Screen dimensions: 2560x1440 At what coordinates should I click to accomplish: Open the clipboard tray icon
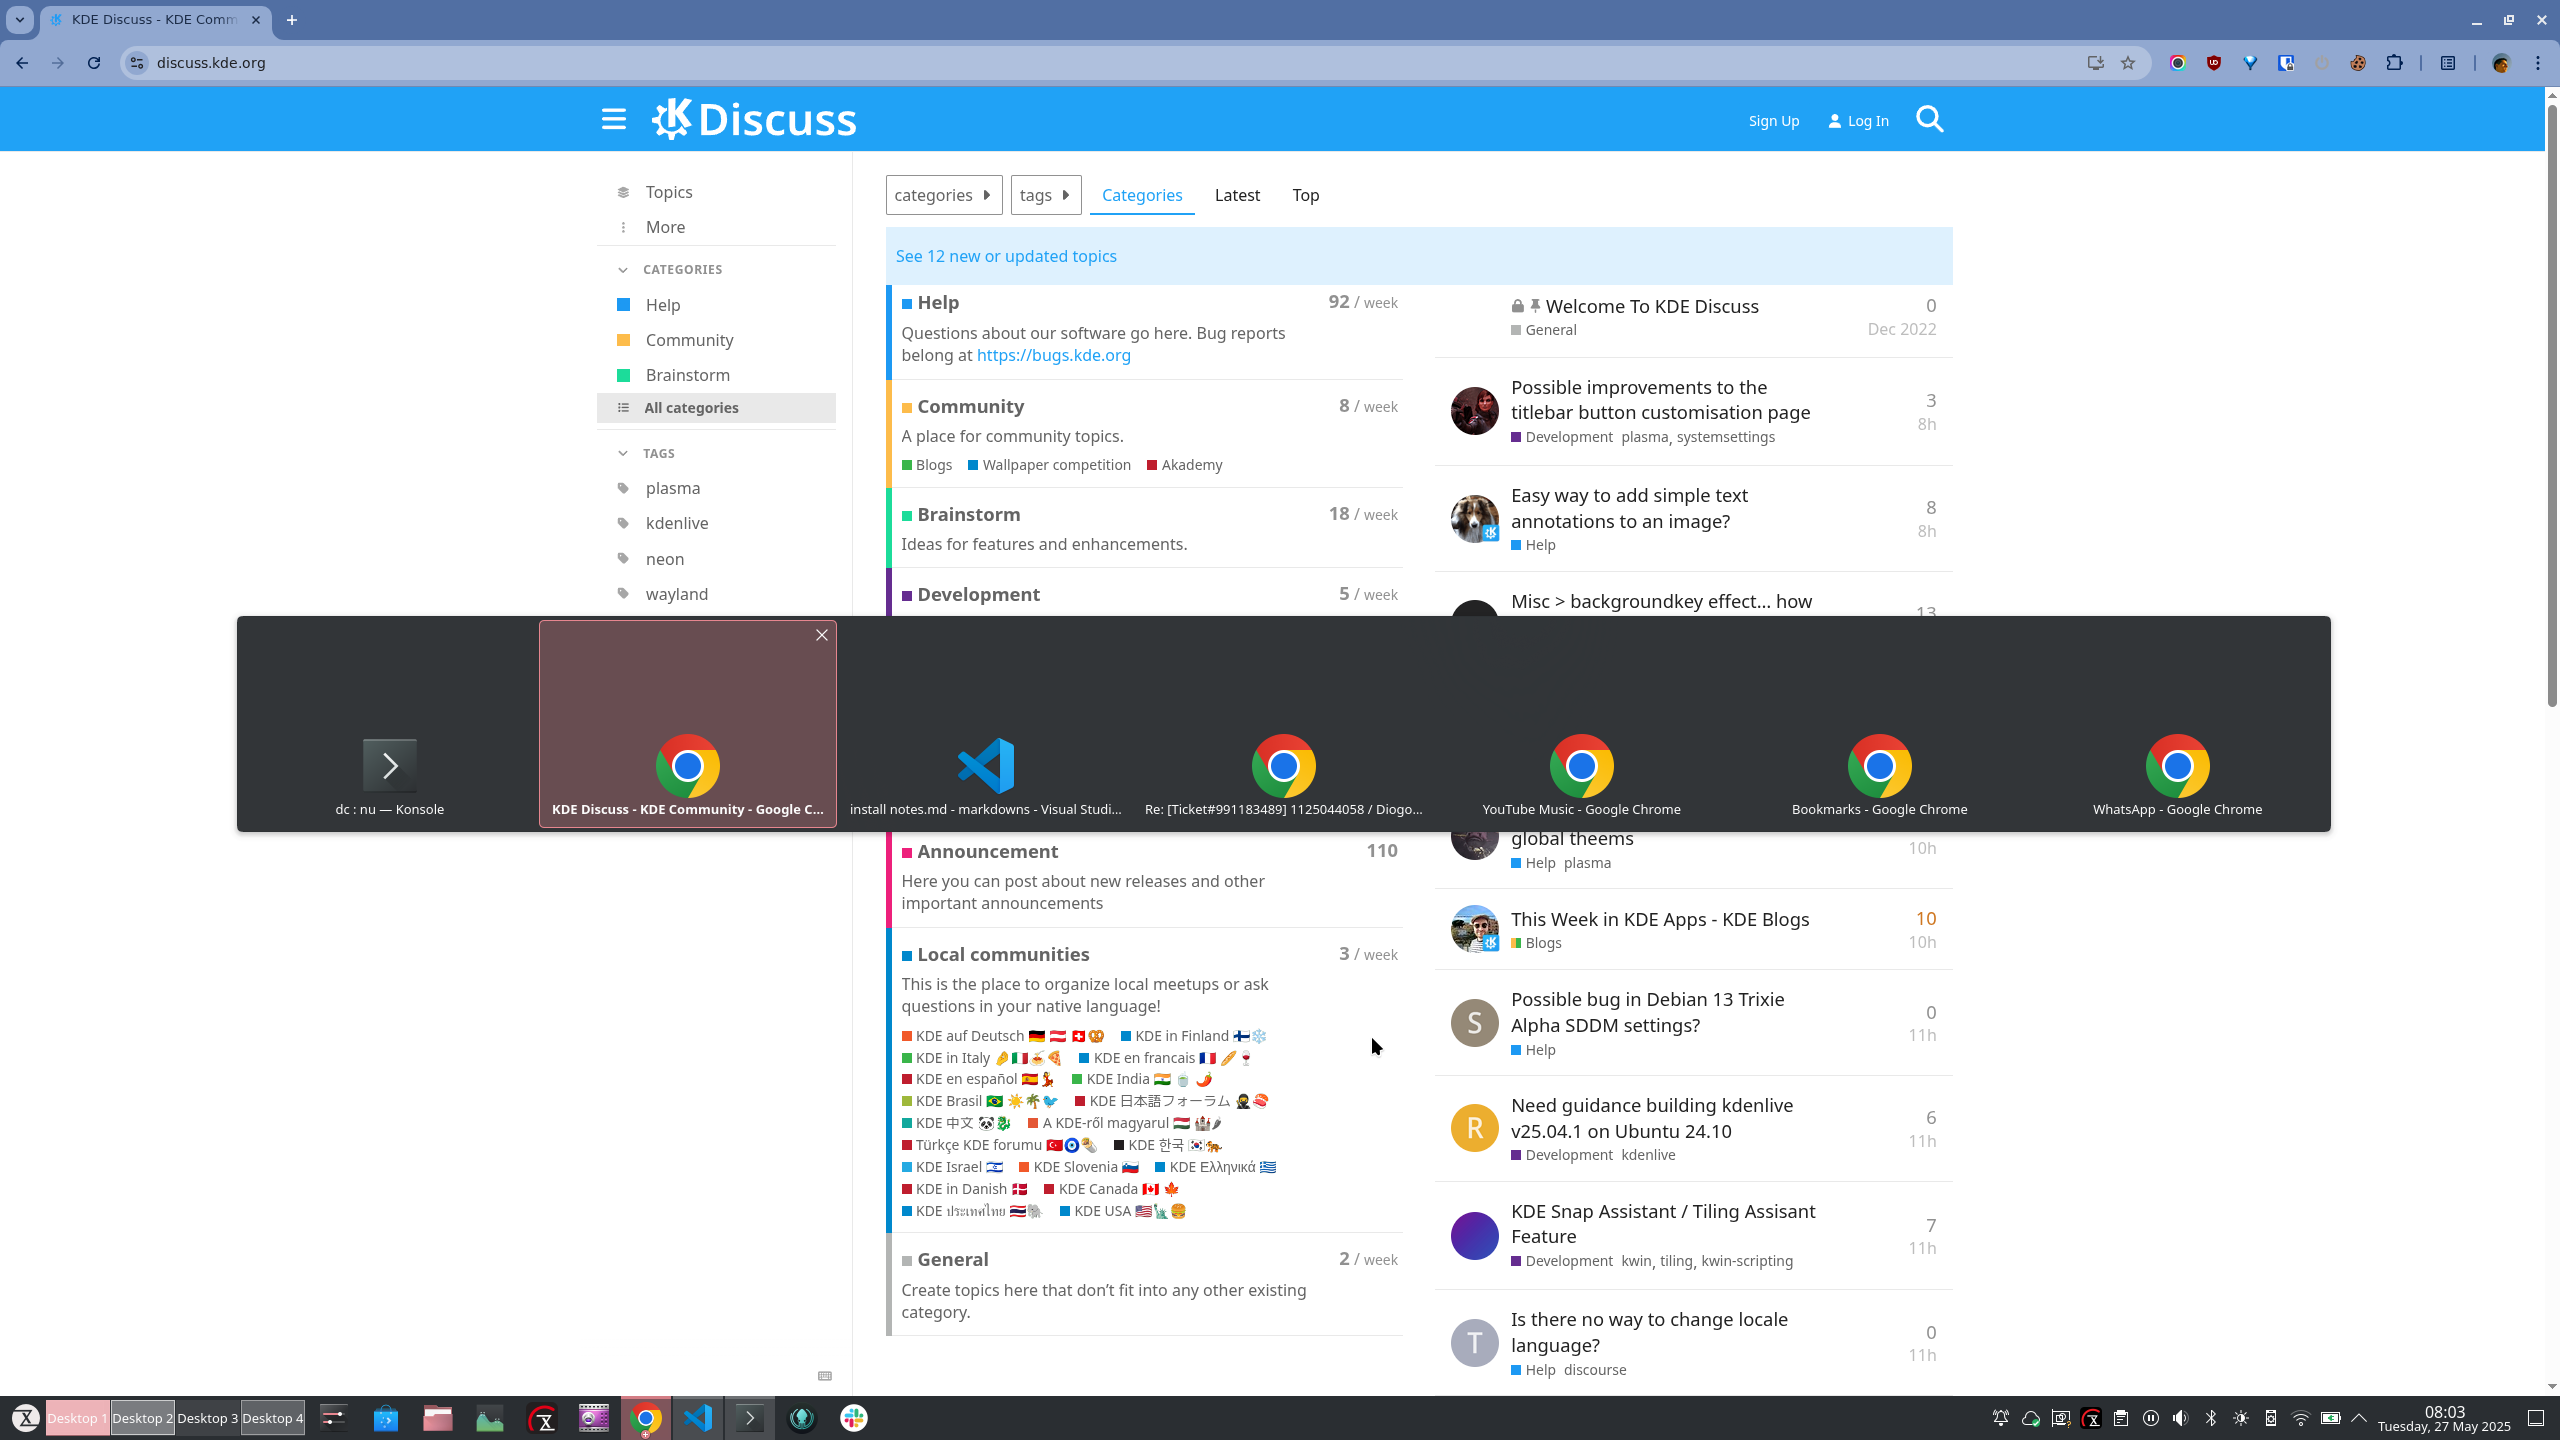pos(2121,1418)
